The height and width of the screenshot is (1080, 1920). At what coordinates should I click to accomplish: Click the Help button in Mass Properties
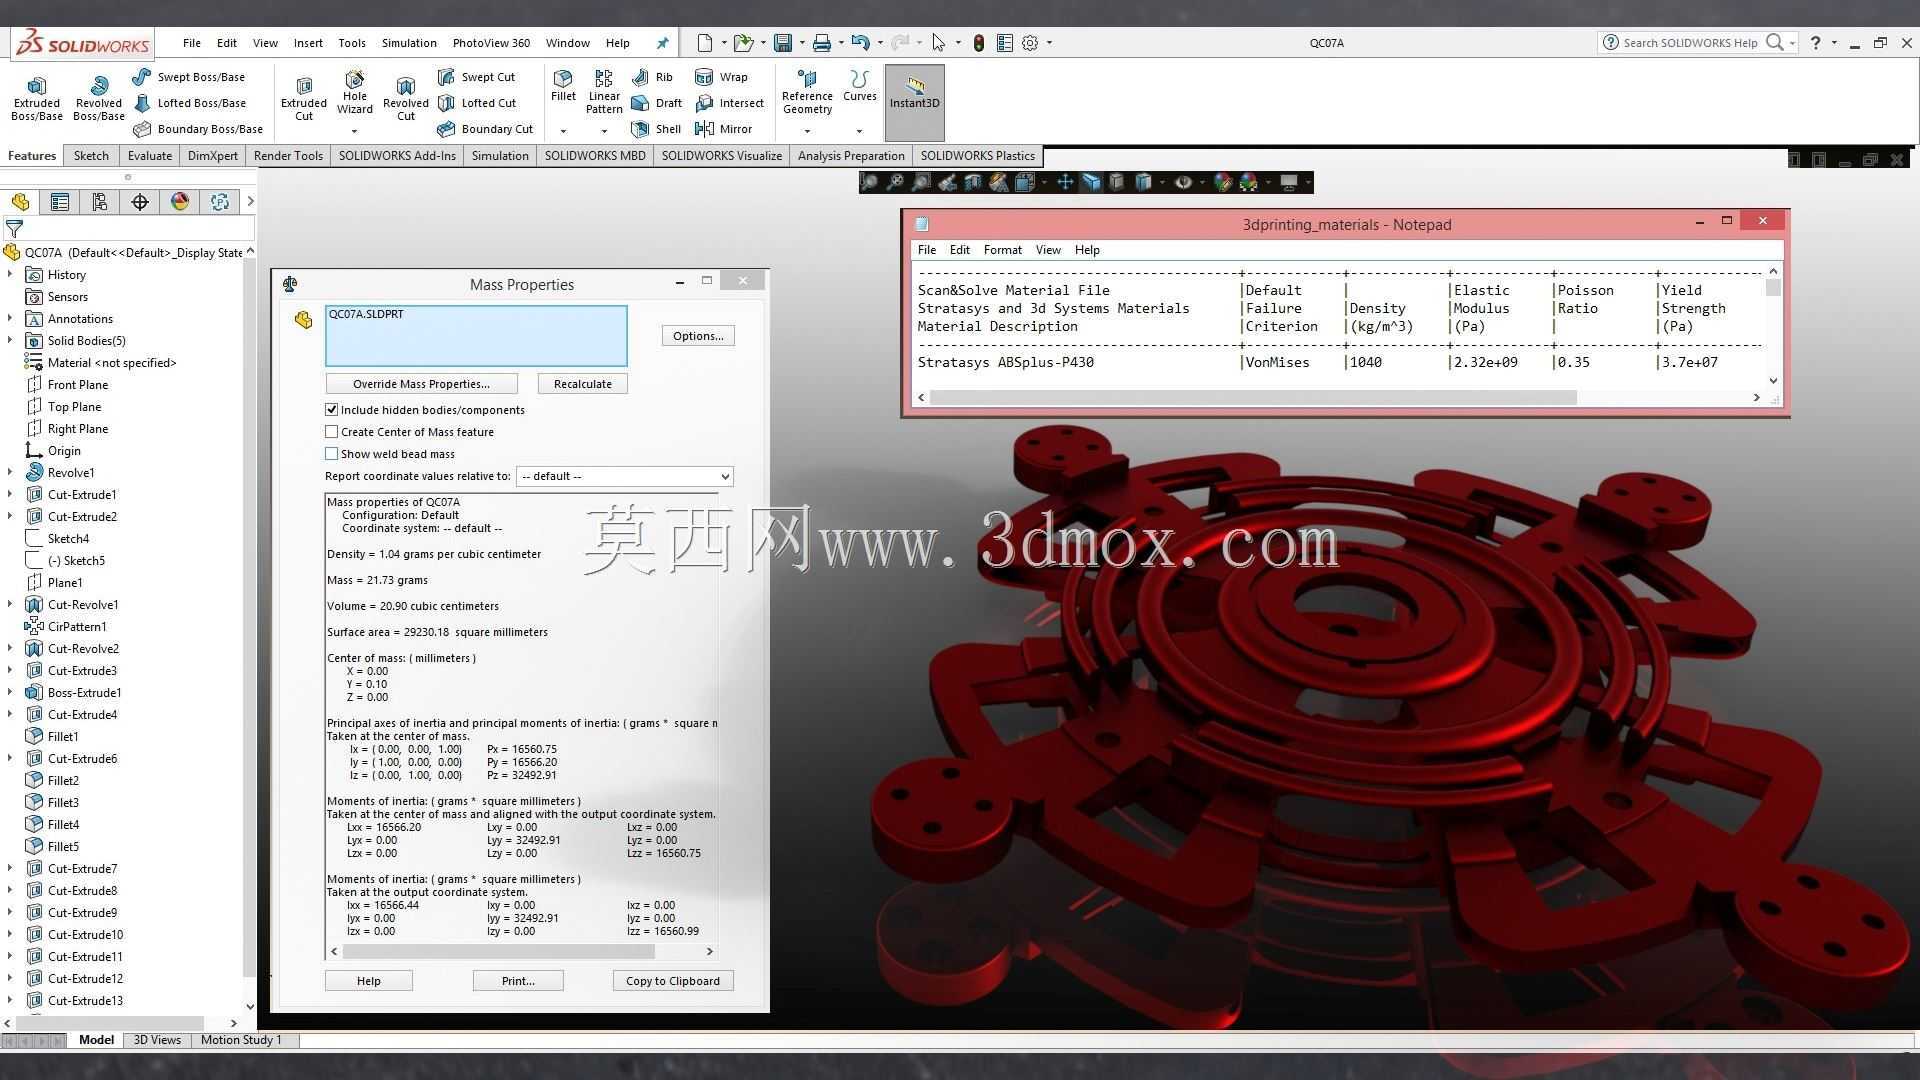368,981
